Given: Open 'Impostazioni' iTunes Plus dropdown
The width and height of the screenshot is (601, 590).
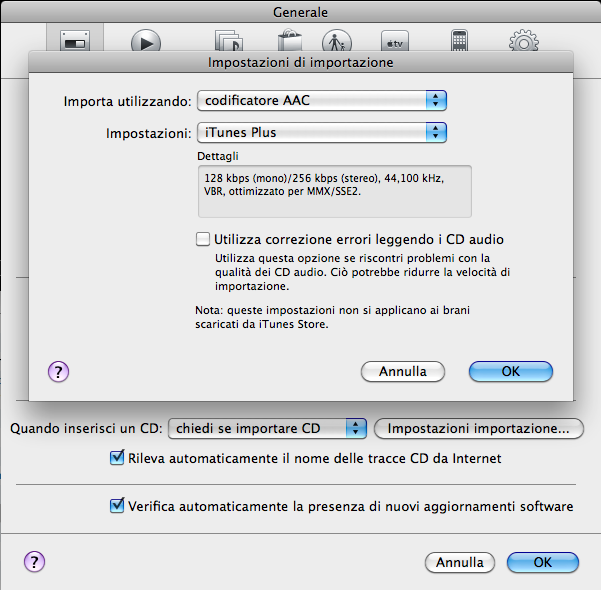Looking at the screenshot, I should coord(322,133).
